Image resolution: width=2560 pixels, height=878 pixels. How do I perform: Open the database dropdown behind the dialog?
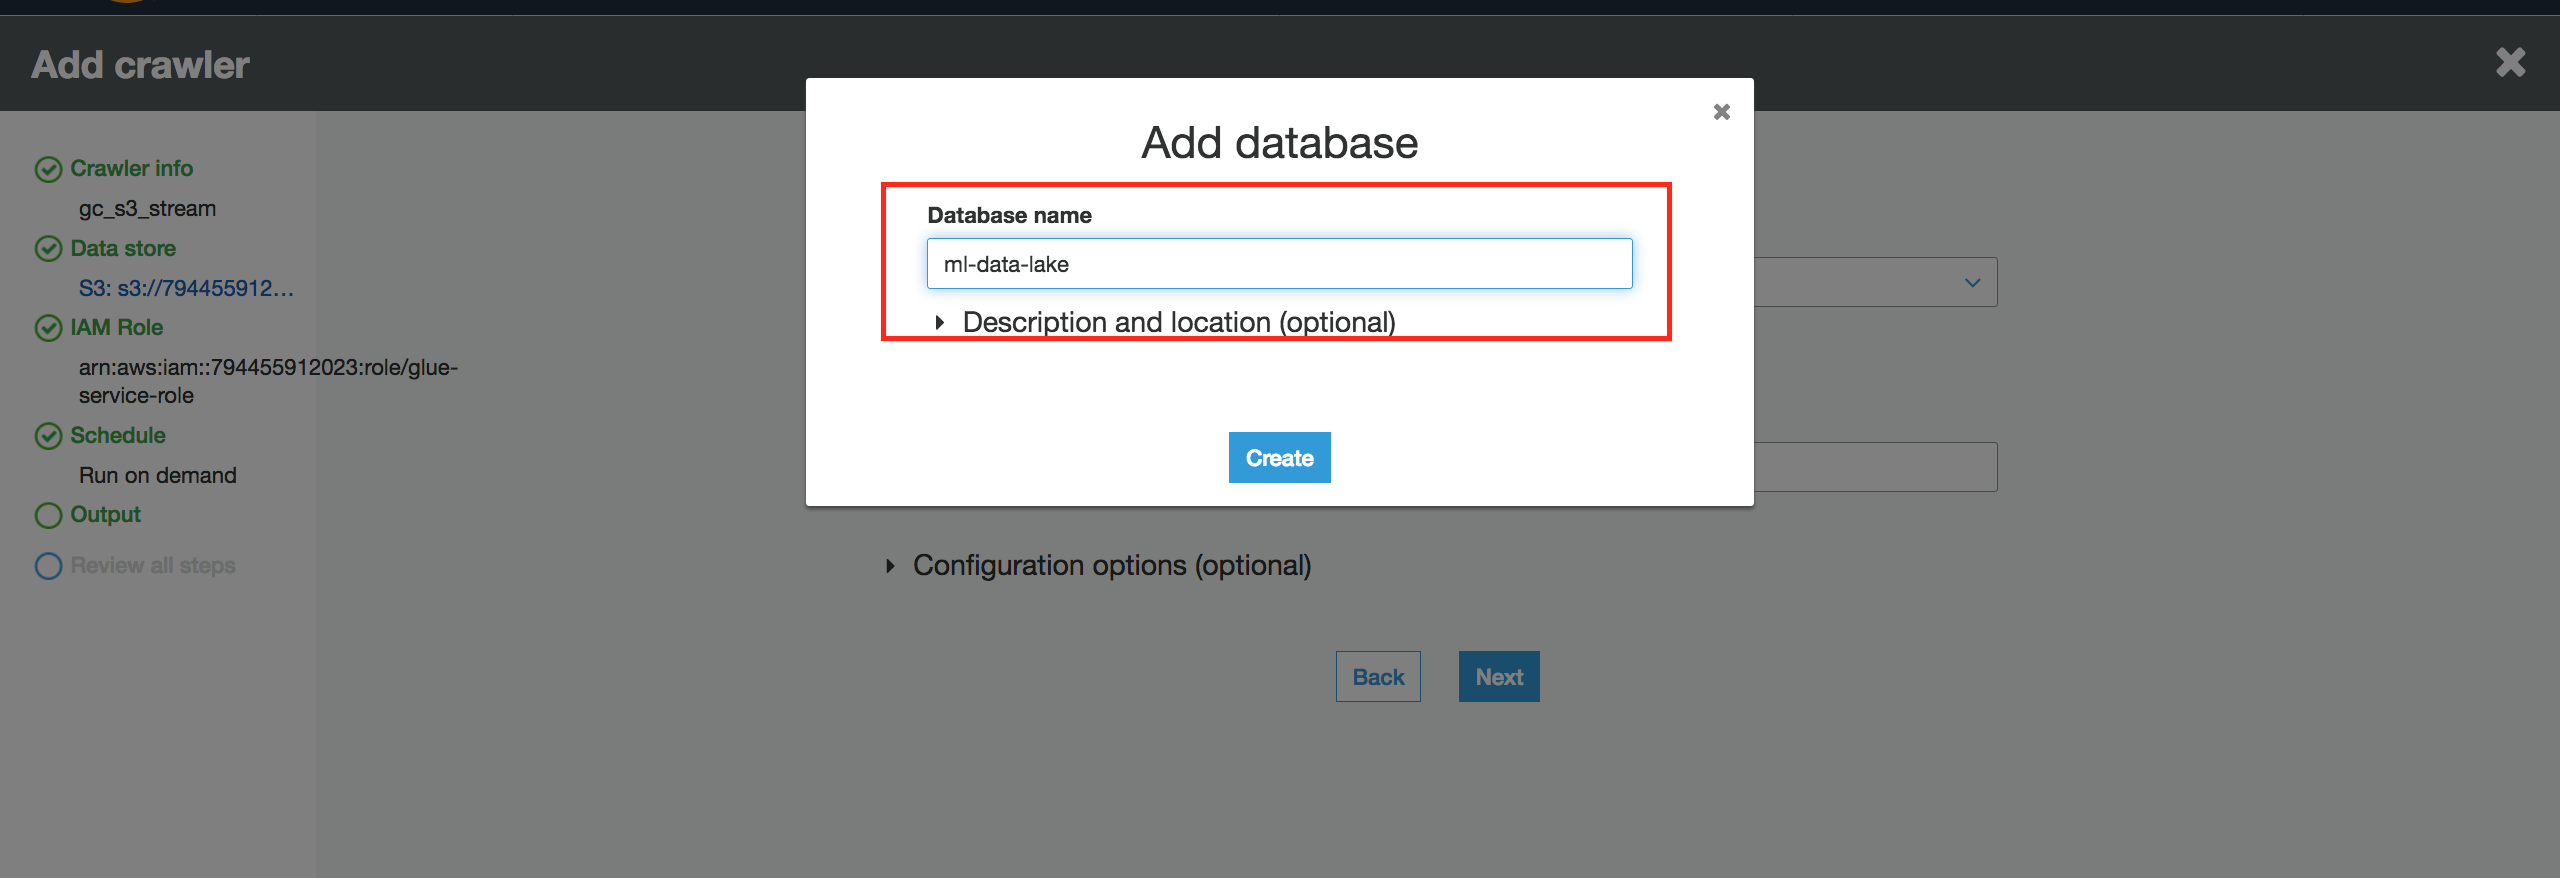(1876, 282)
